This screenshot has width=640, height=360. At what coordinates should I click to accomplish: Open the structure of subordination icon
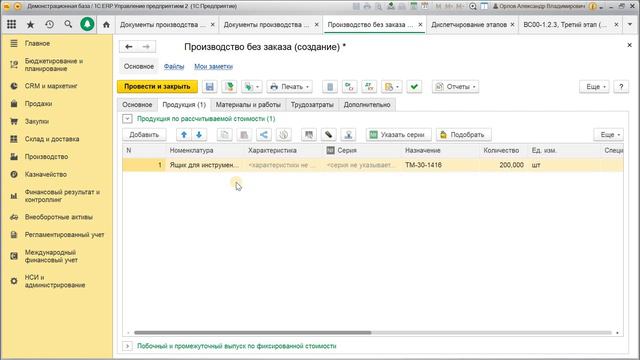[x=330, y=87]
